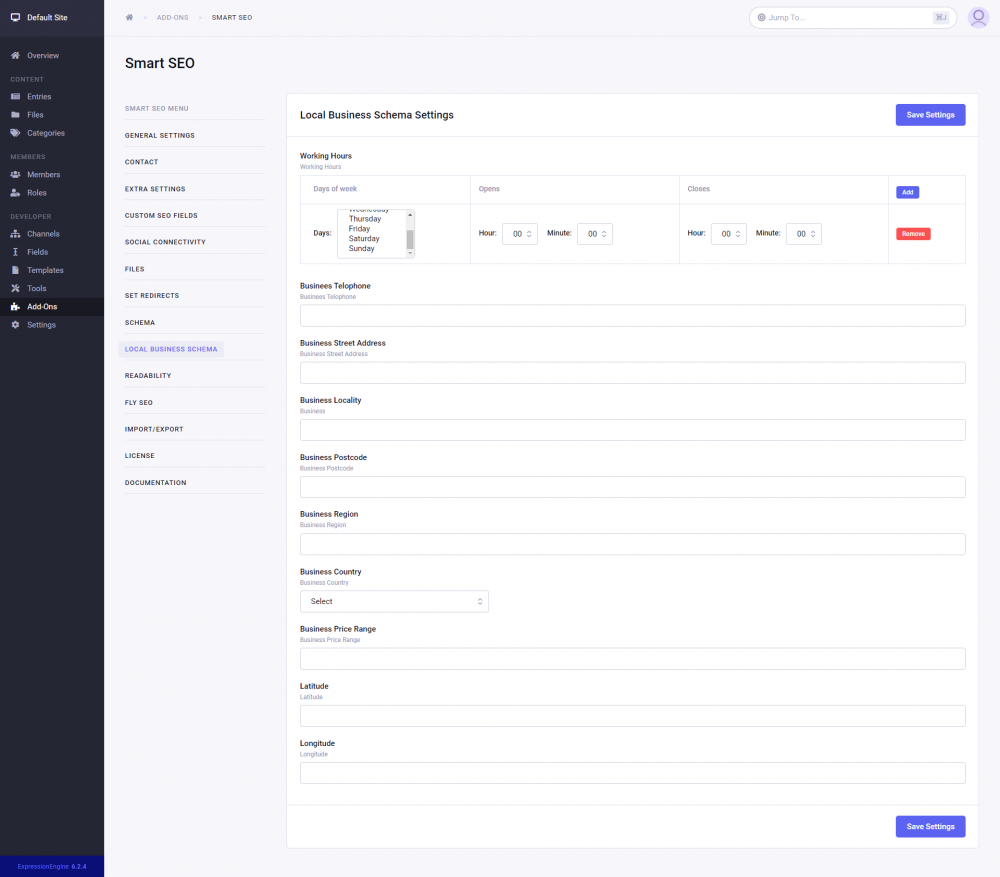Open Tools in the Developer sidebar
The image size is (1000, 877).
(36, 288)
